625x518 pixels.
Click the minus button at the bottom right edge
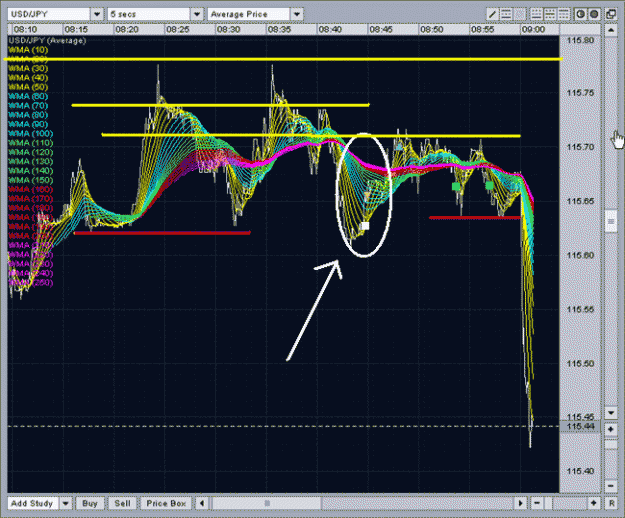(x=611, y=486)
